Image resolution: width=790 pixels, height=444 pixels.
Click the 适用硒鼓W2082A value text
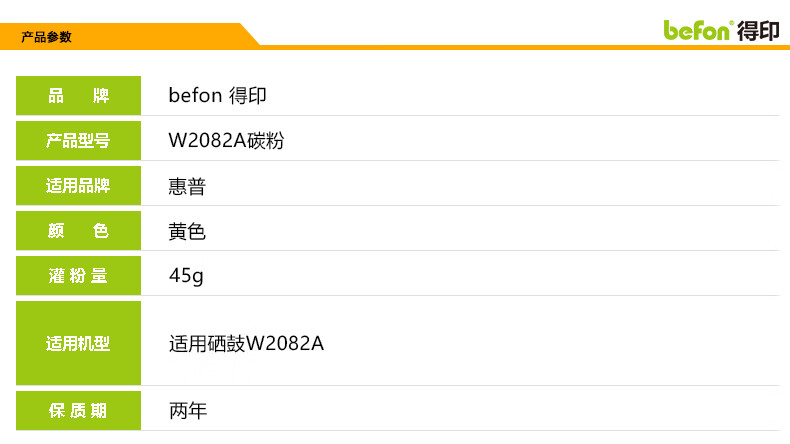coord(246,344)
